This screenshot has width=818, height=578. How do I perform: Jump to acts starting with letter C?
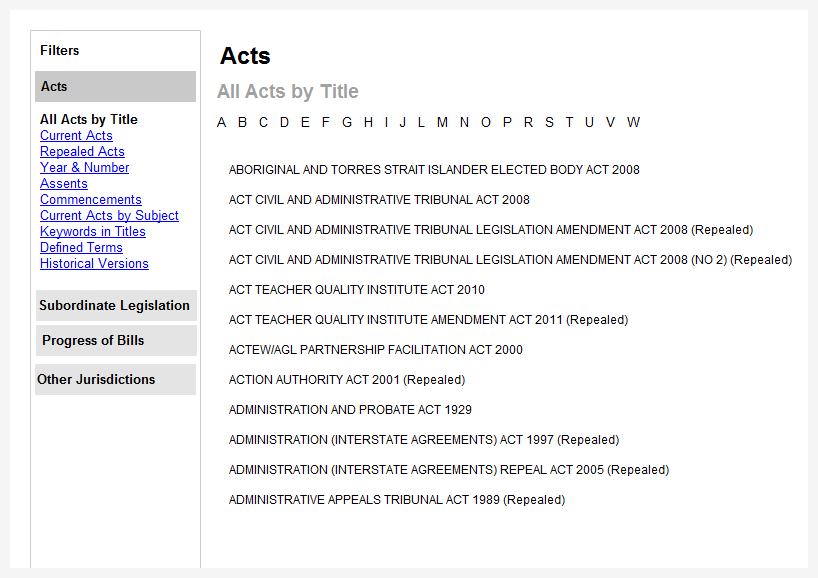pyautogui.click(x=263, y=123)
